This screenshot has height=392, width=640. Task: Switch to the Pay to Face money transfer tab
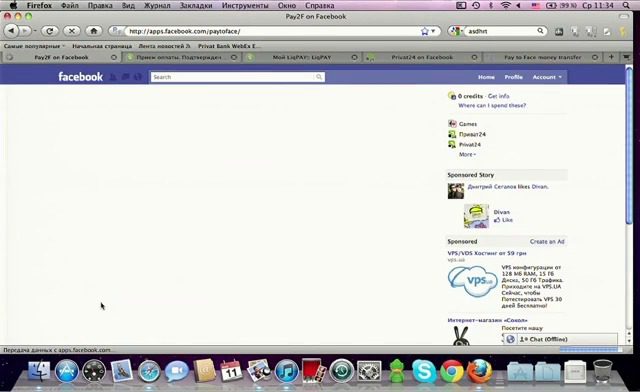pos(542,58)
